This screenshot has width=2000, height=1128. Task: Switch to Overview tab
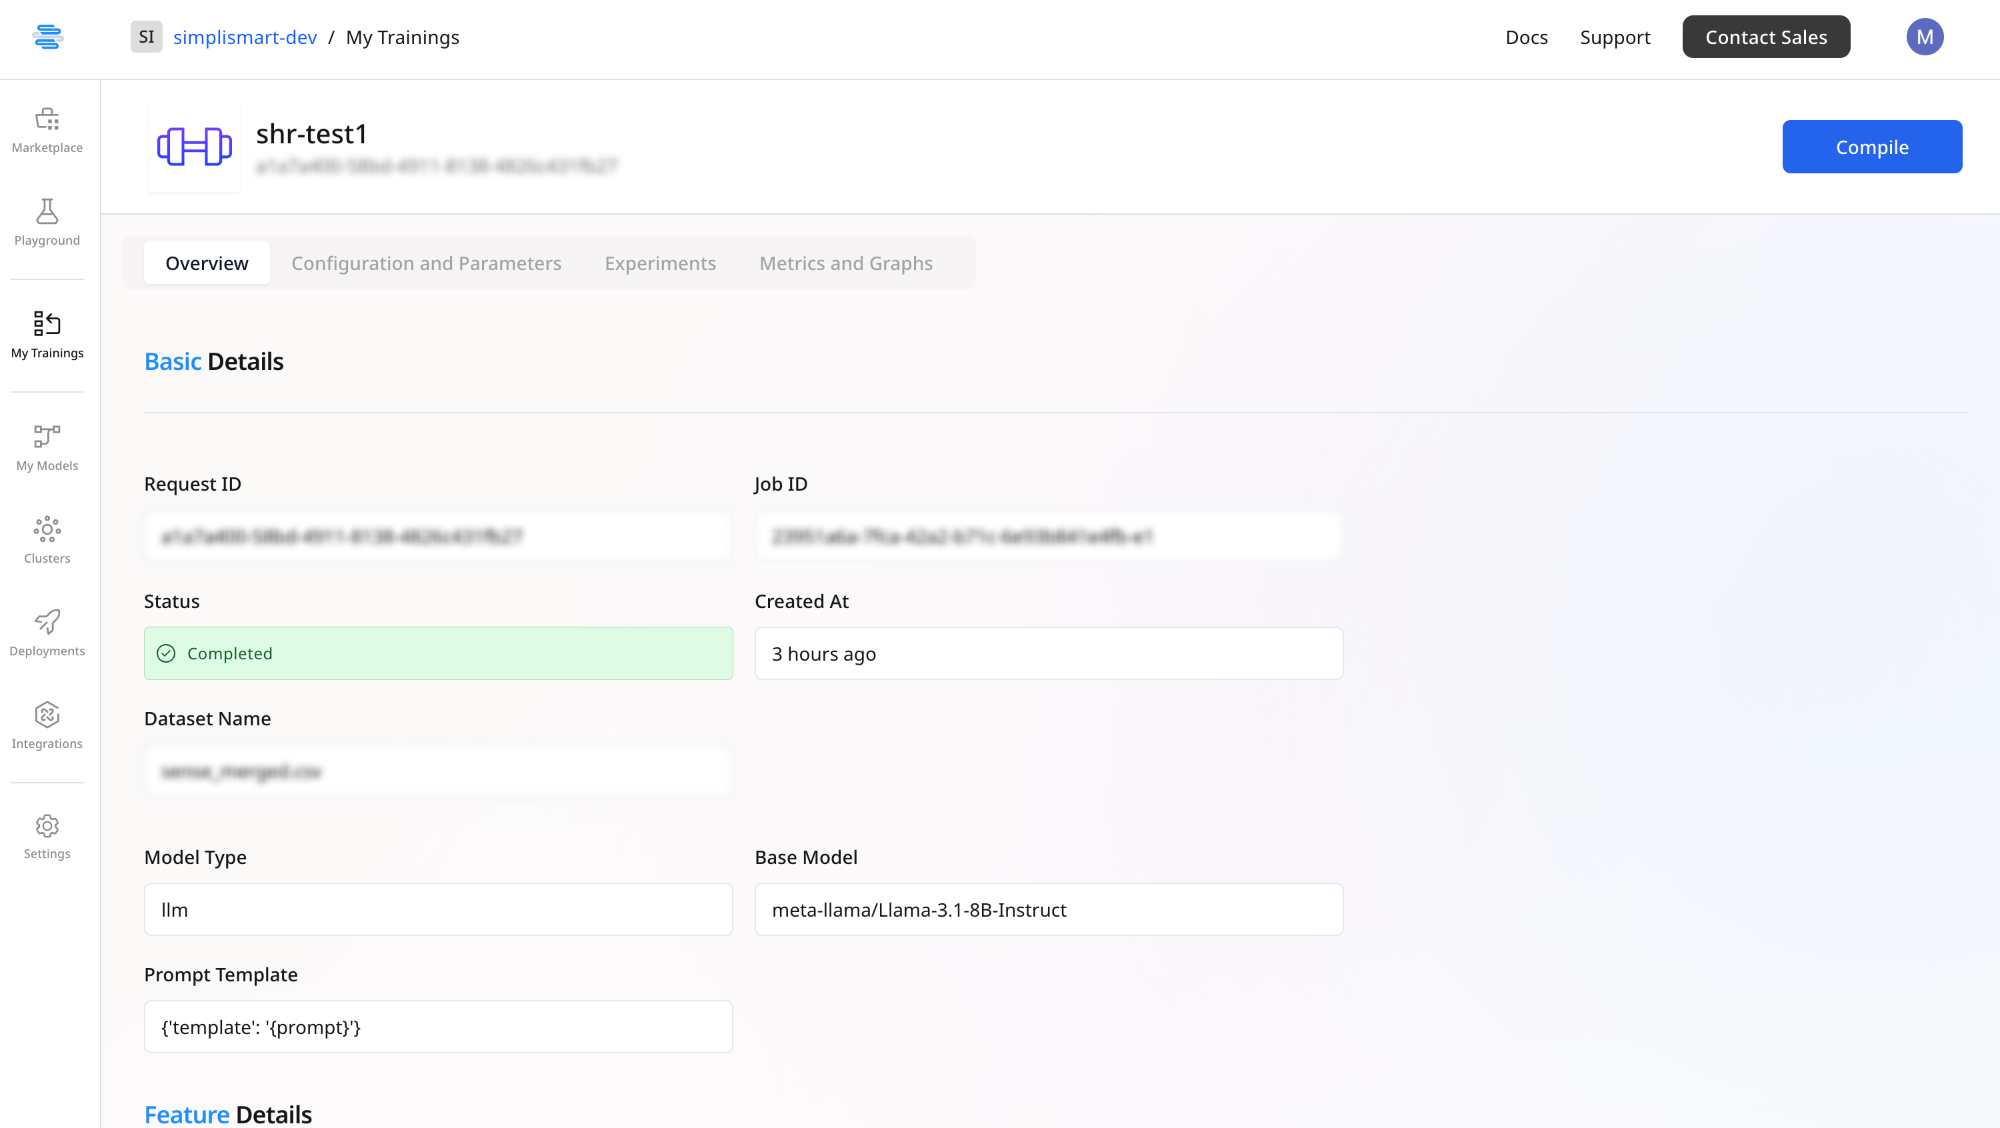tap(207, 263)
